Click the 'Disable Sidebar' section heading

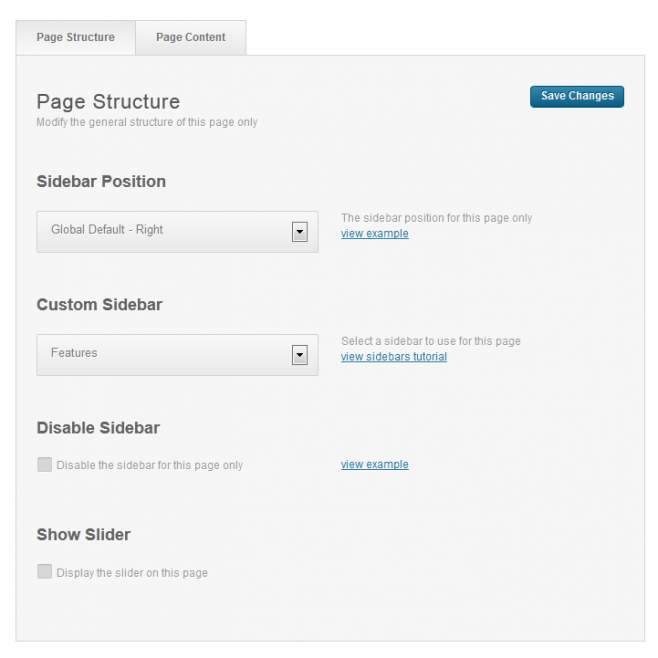[98, 428]
